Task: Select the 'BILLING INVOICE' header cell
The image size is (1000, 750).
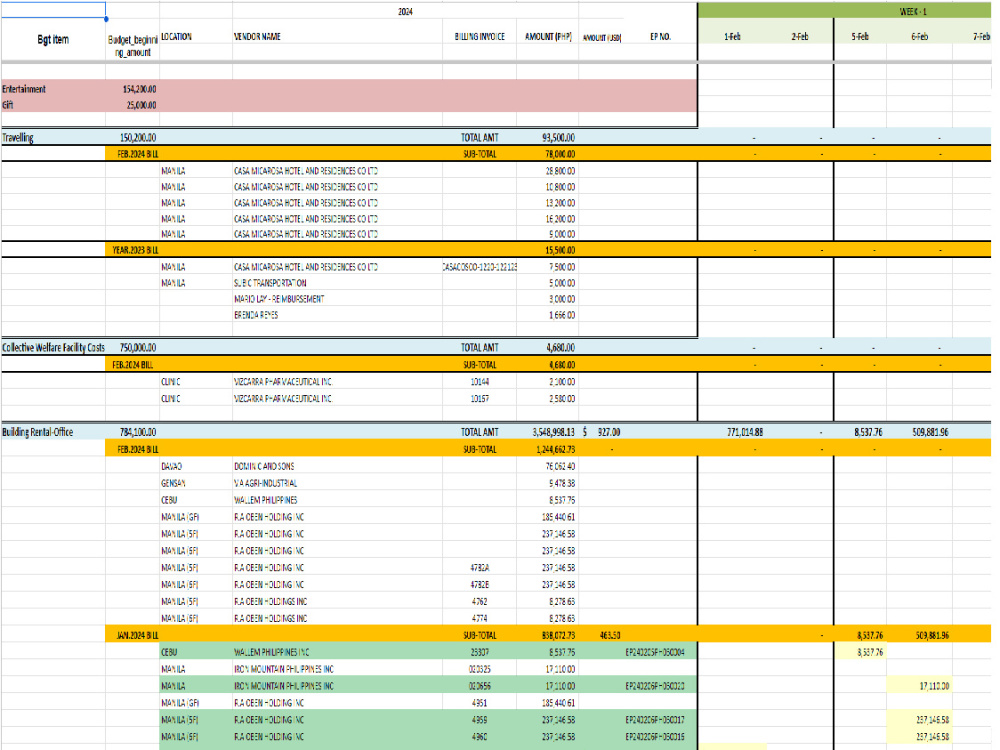Action: click(480, 37)
